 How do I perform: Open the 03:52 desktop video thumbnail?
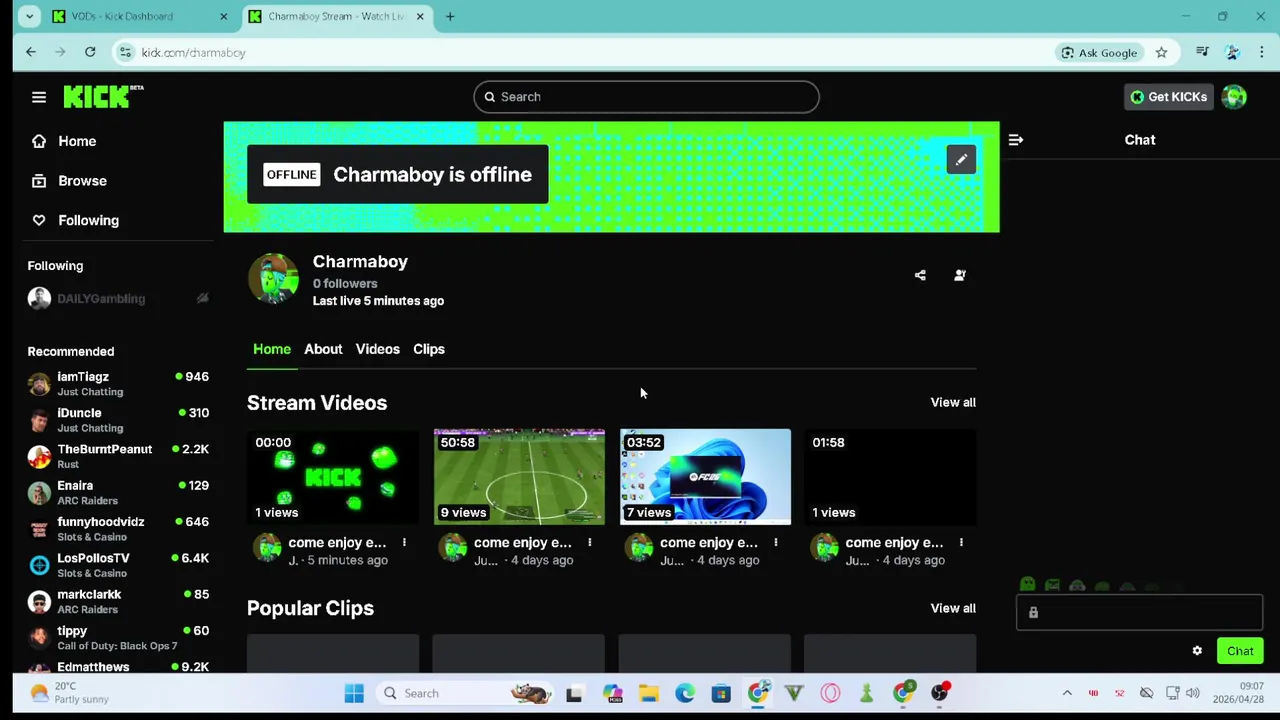(x=705, y=477)
